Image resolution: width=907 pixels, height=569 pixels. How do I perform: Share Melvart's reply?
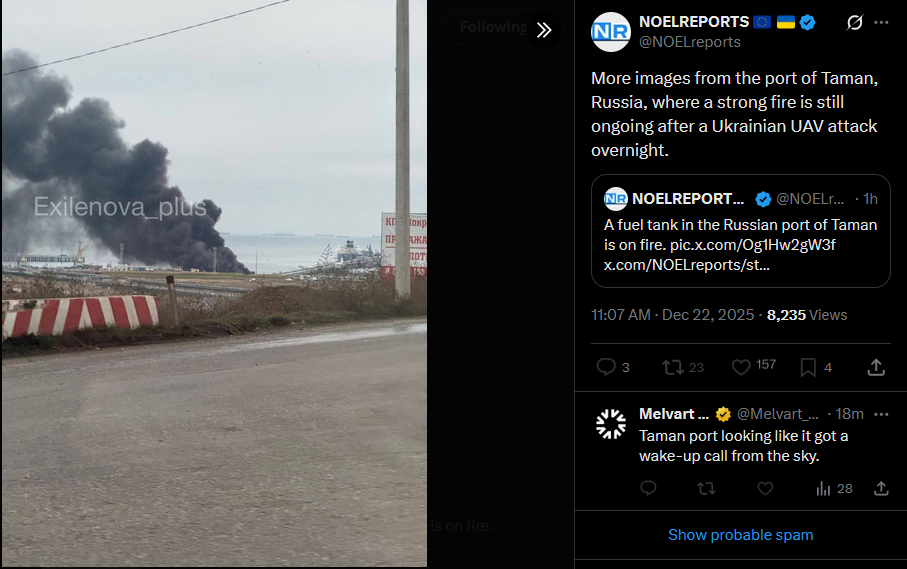[x=881, y=489]
